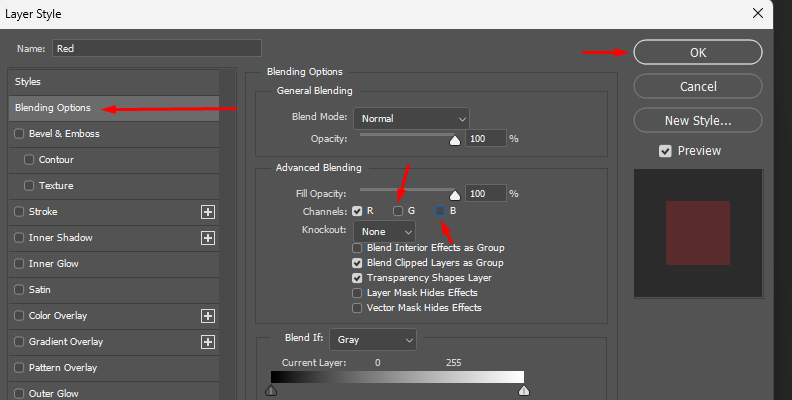
Task: Select Blending Options in the left list
Action: click(x=114, y=108)
